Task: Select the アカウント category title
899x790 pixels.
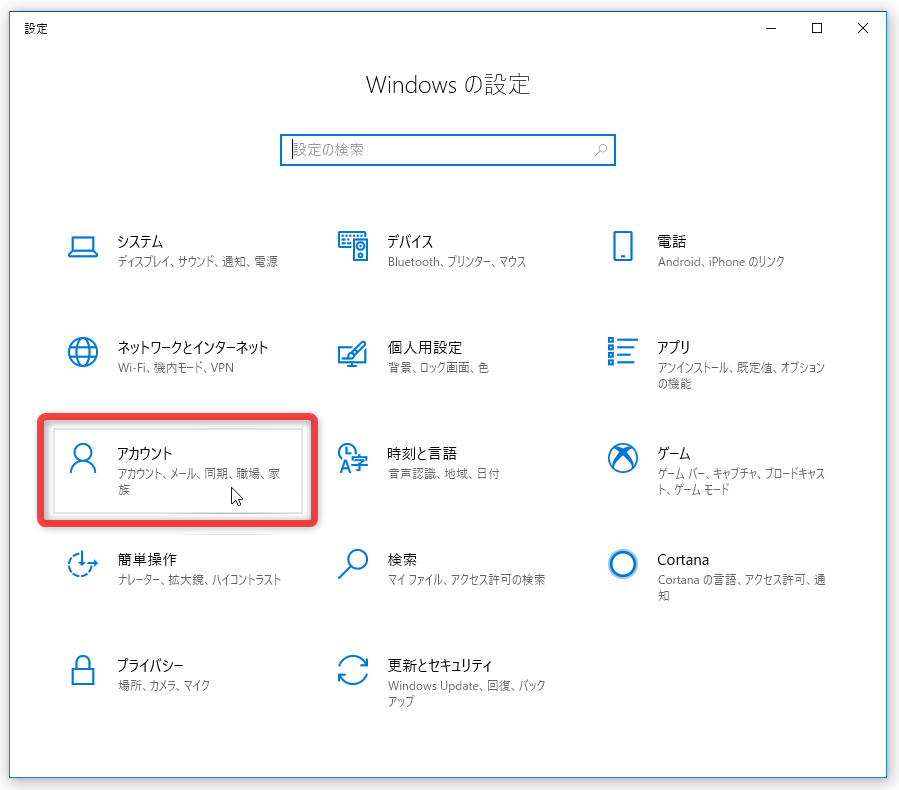Action: point(144,453)
